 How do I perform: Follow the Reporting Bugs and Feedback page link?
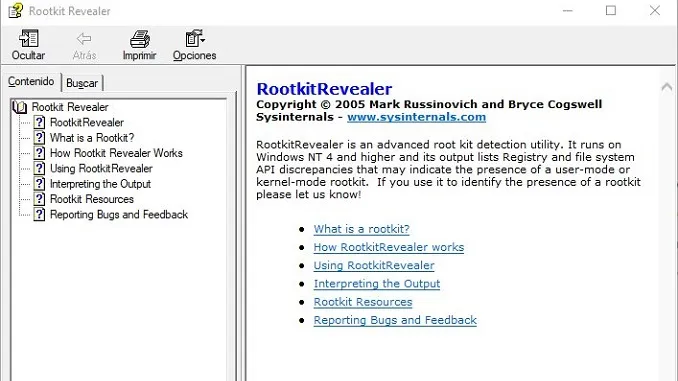(x=395, y=320)
